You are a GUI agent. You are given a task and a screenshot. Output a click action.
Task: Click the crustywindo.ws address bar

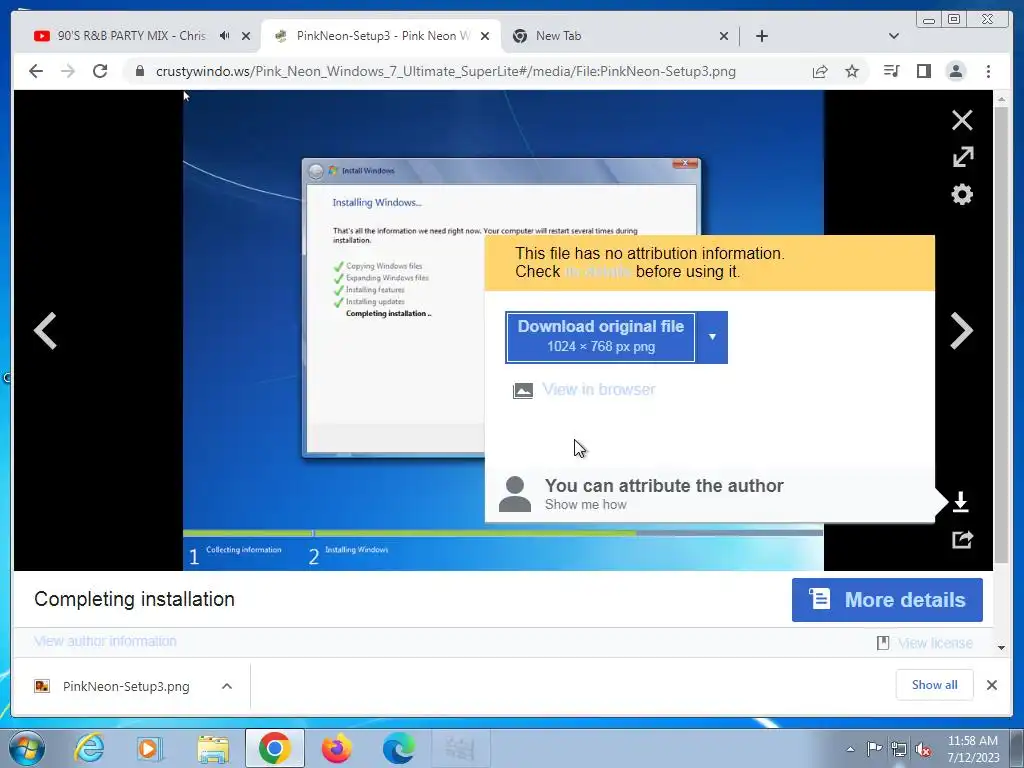click(446, 71)
